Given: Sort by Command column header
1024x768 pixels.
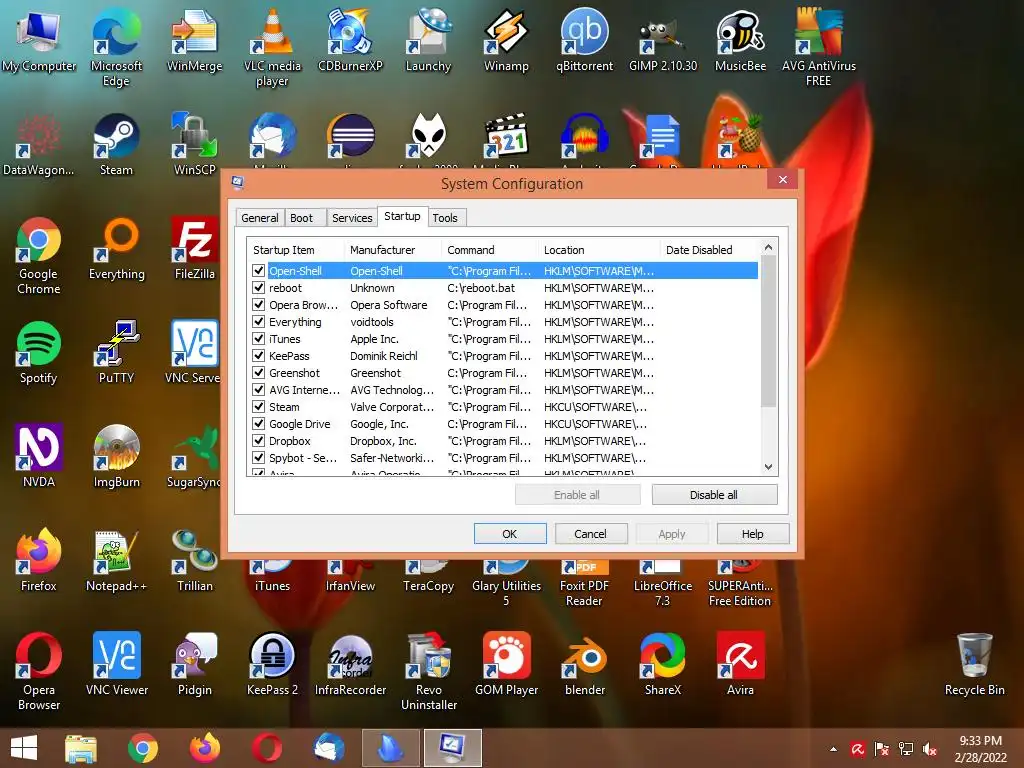Looking at the screenshot, I should point(490,249).
